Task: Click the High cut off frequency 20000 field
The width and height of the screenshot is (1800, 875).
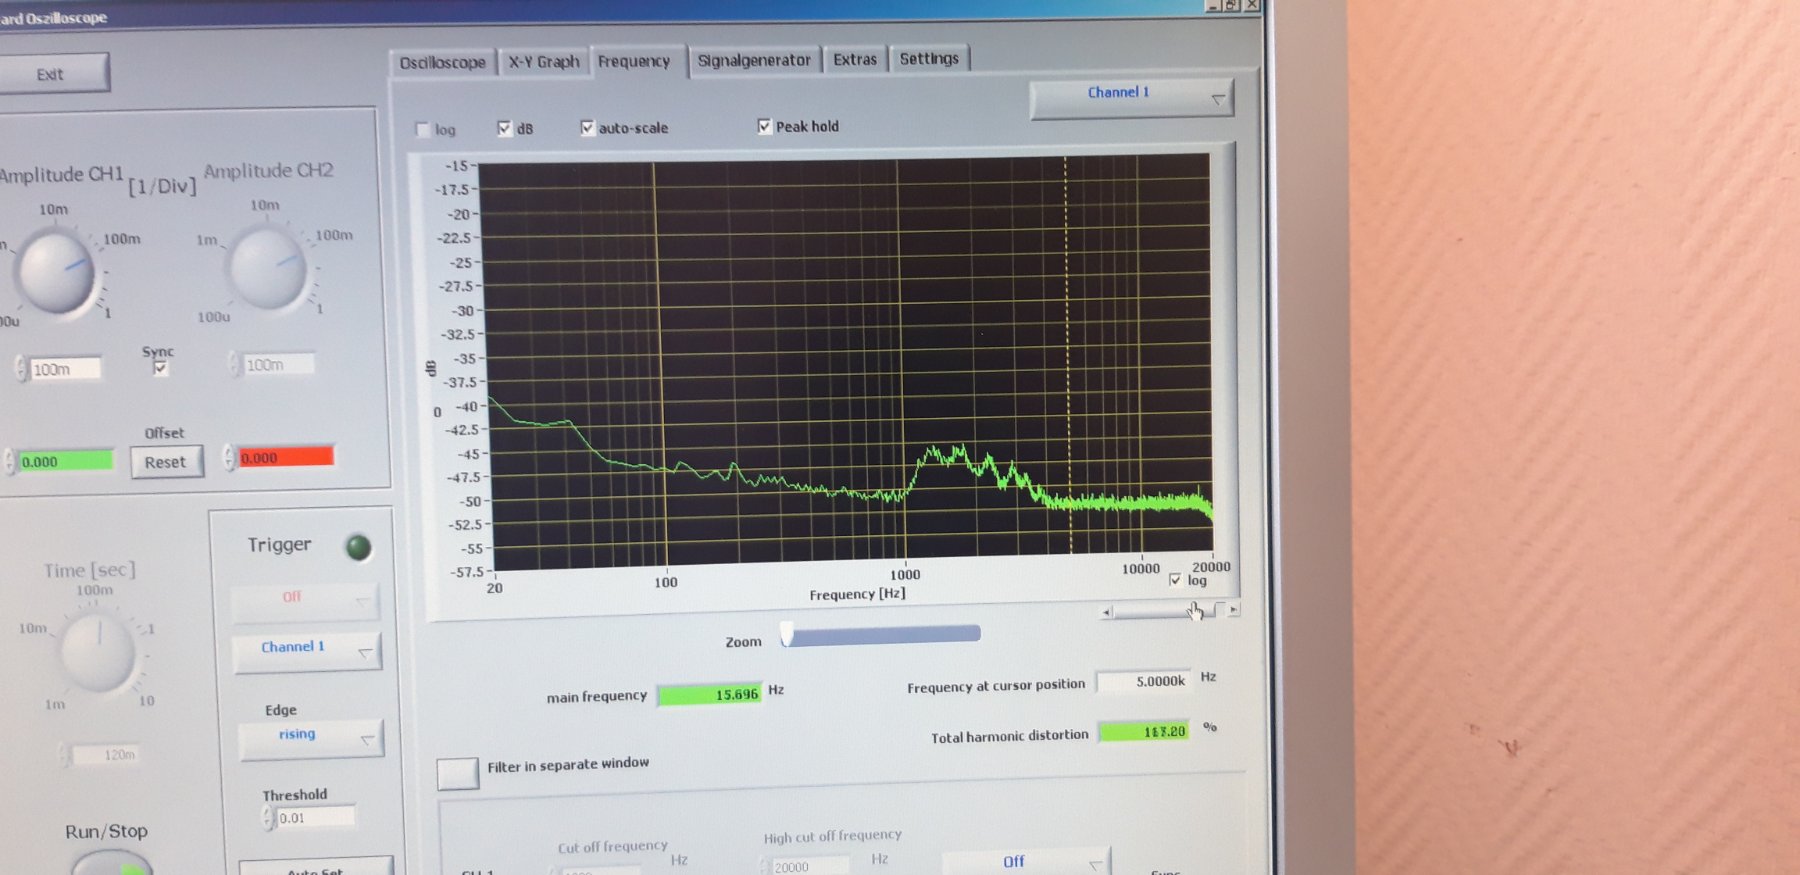Action: coord(809,866)
